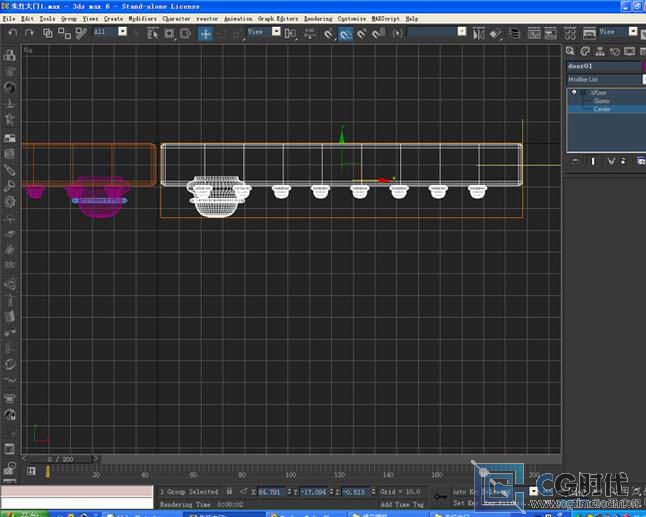Switch to the Create command panel tab
The height and width of the screenshot is (517, 646).
click(x=570, y=51)
